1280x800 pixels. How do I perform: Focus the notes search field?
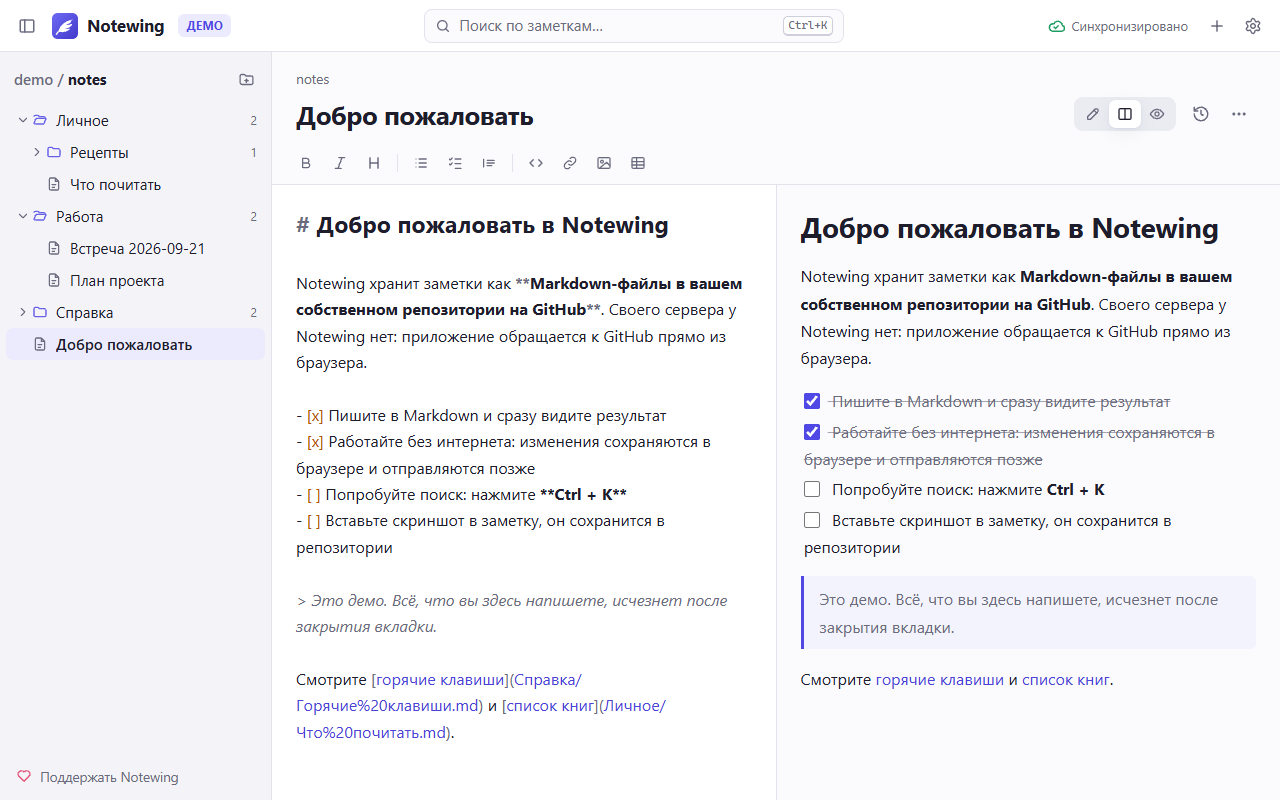[x=634, y=26]
